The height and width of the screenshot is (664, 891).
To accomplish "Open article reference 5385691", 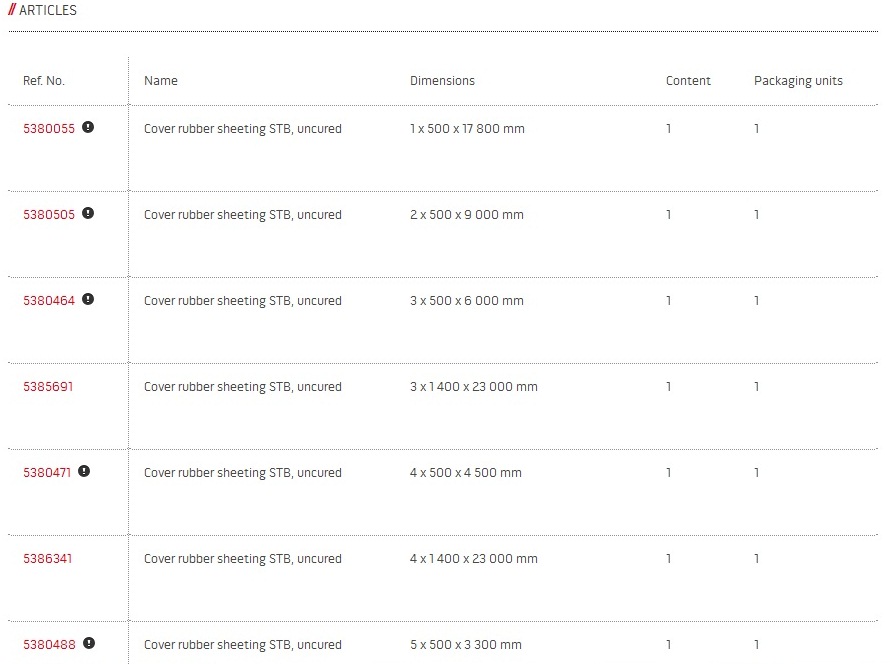I will (x=48, y=387).
